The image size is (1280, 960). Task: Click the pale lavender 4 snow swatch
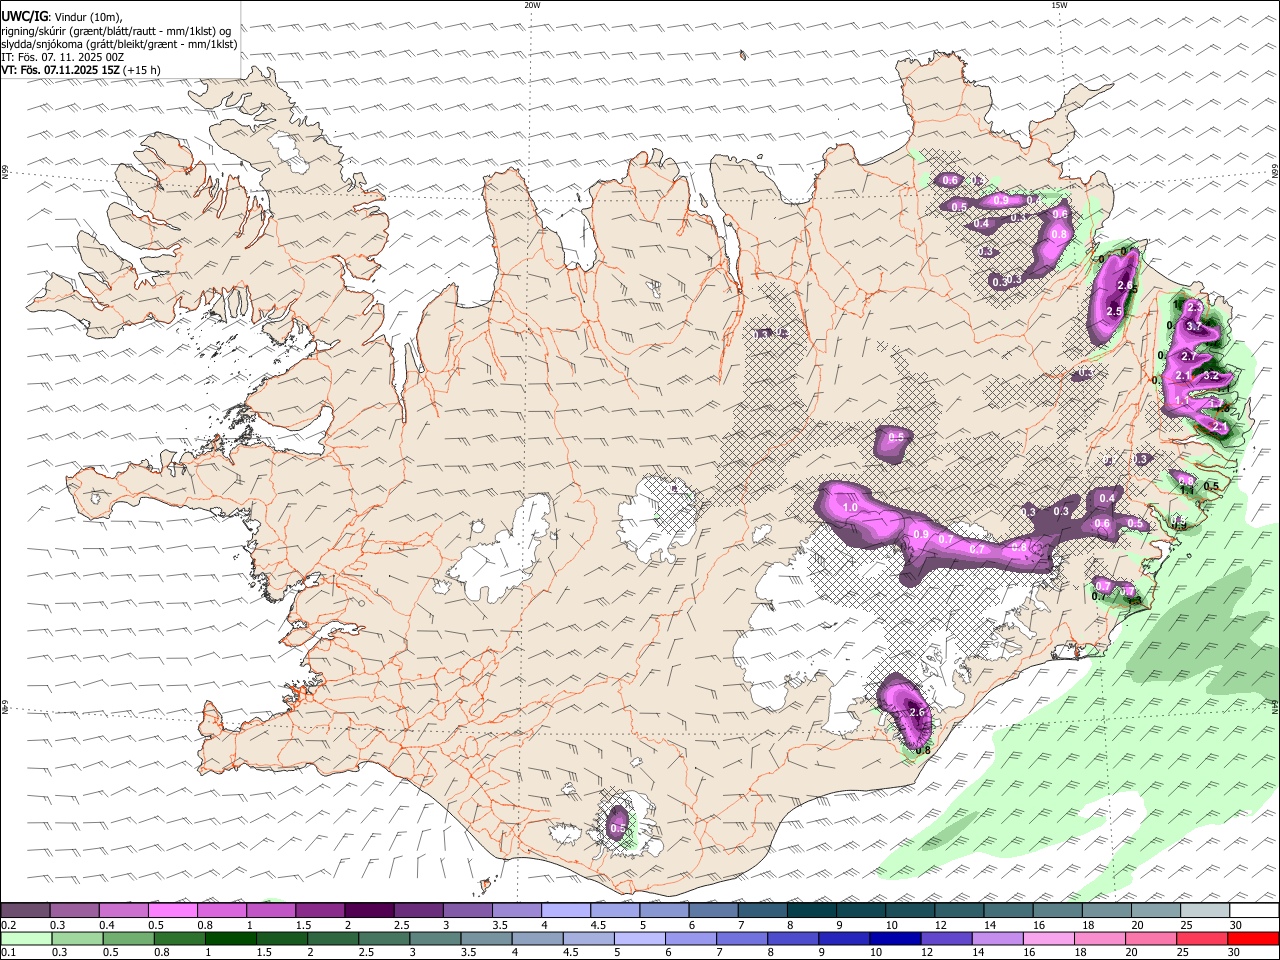565,910
